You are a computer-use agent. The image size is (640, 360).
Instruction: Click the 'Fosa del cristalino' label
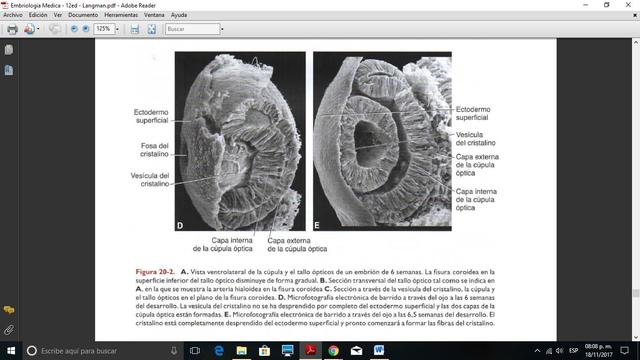[154, 150]
